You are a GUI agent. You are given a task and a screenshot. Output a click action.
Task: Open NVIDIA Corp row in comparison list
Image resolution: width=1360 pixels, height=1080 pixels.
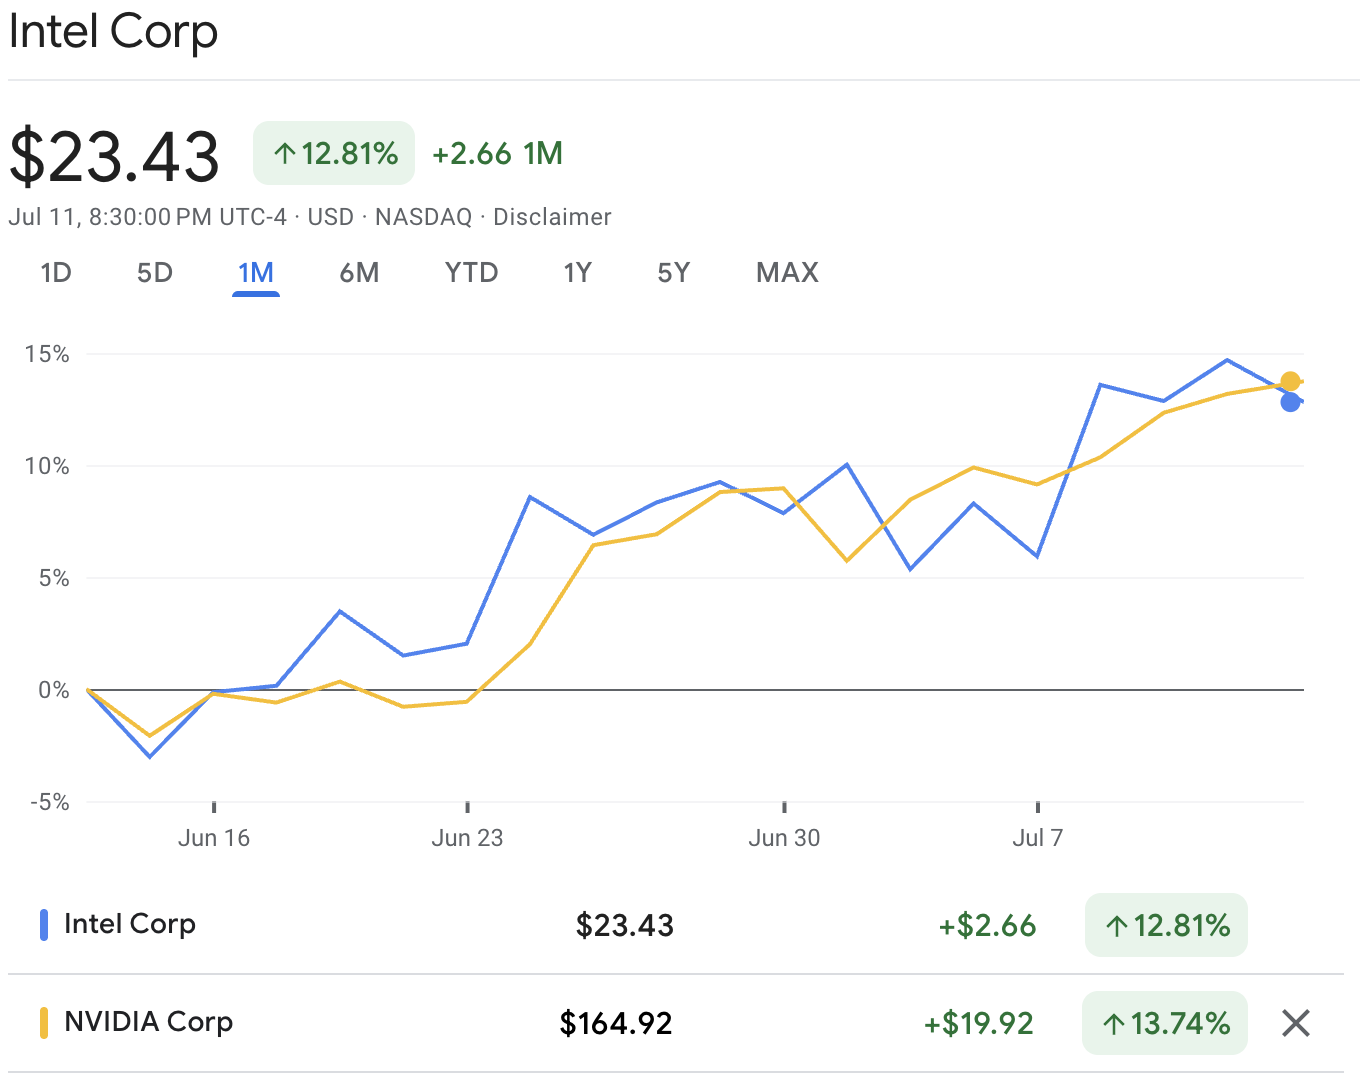[x=148, y=1022]
